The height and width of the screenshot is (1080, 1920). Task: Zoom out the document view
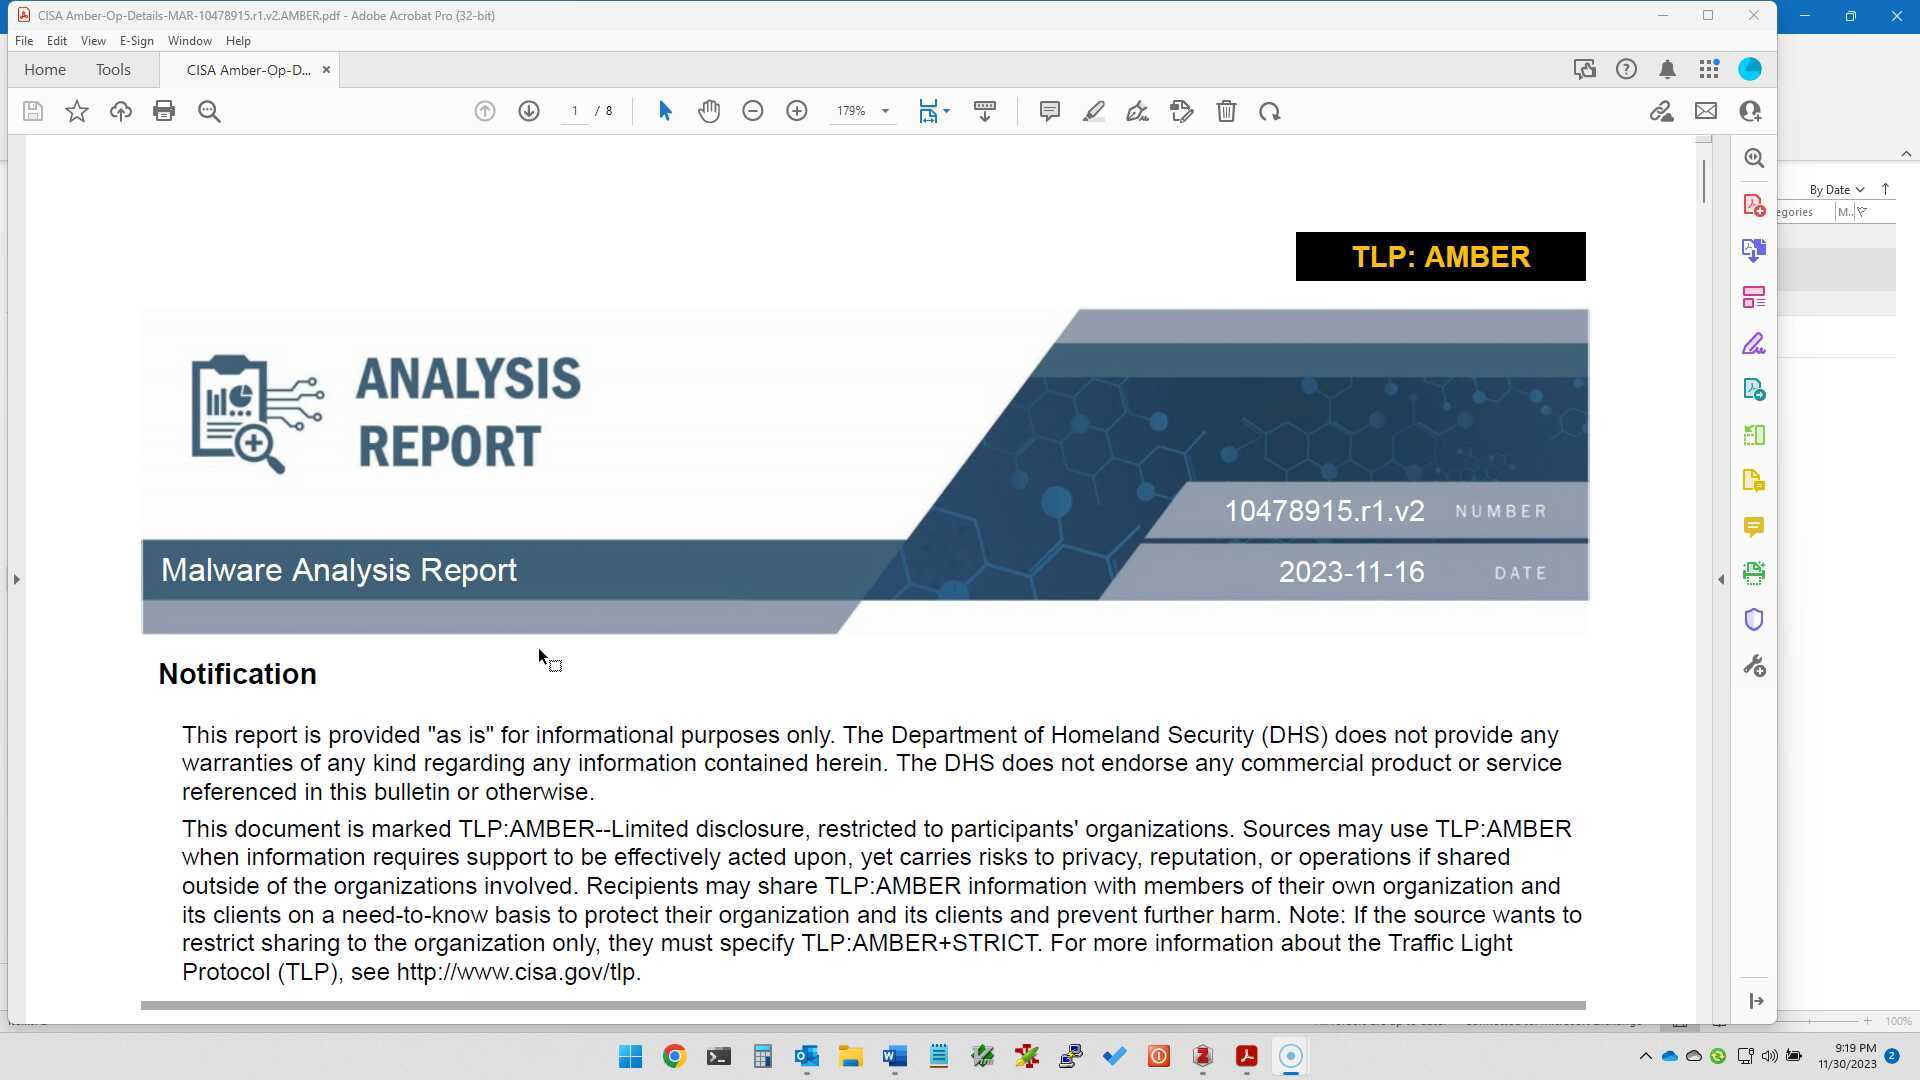[753, 111]
